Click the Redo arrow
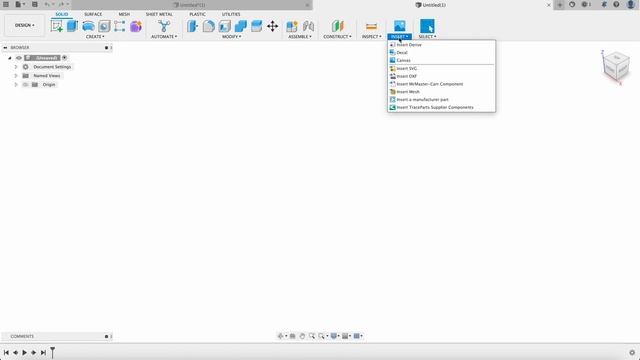The image size is (640, 360). (61, 4)
